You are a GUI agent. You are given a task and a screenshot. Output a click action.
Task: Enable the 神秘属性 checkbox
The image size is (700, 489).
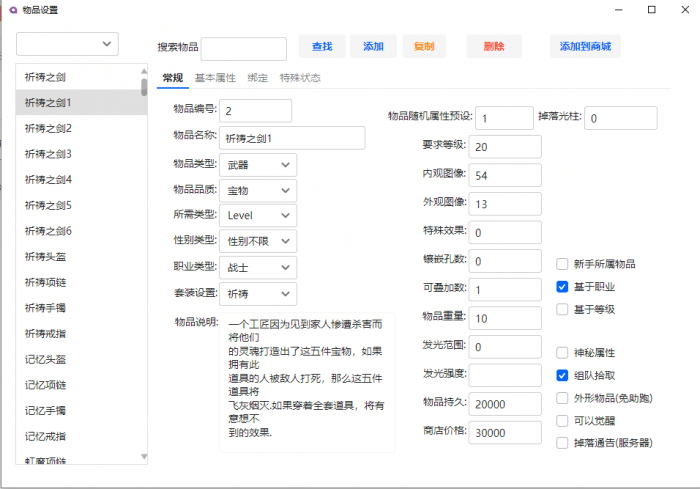coord(563,353)
